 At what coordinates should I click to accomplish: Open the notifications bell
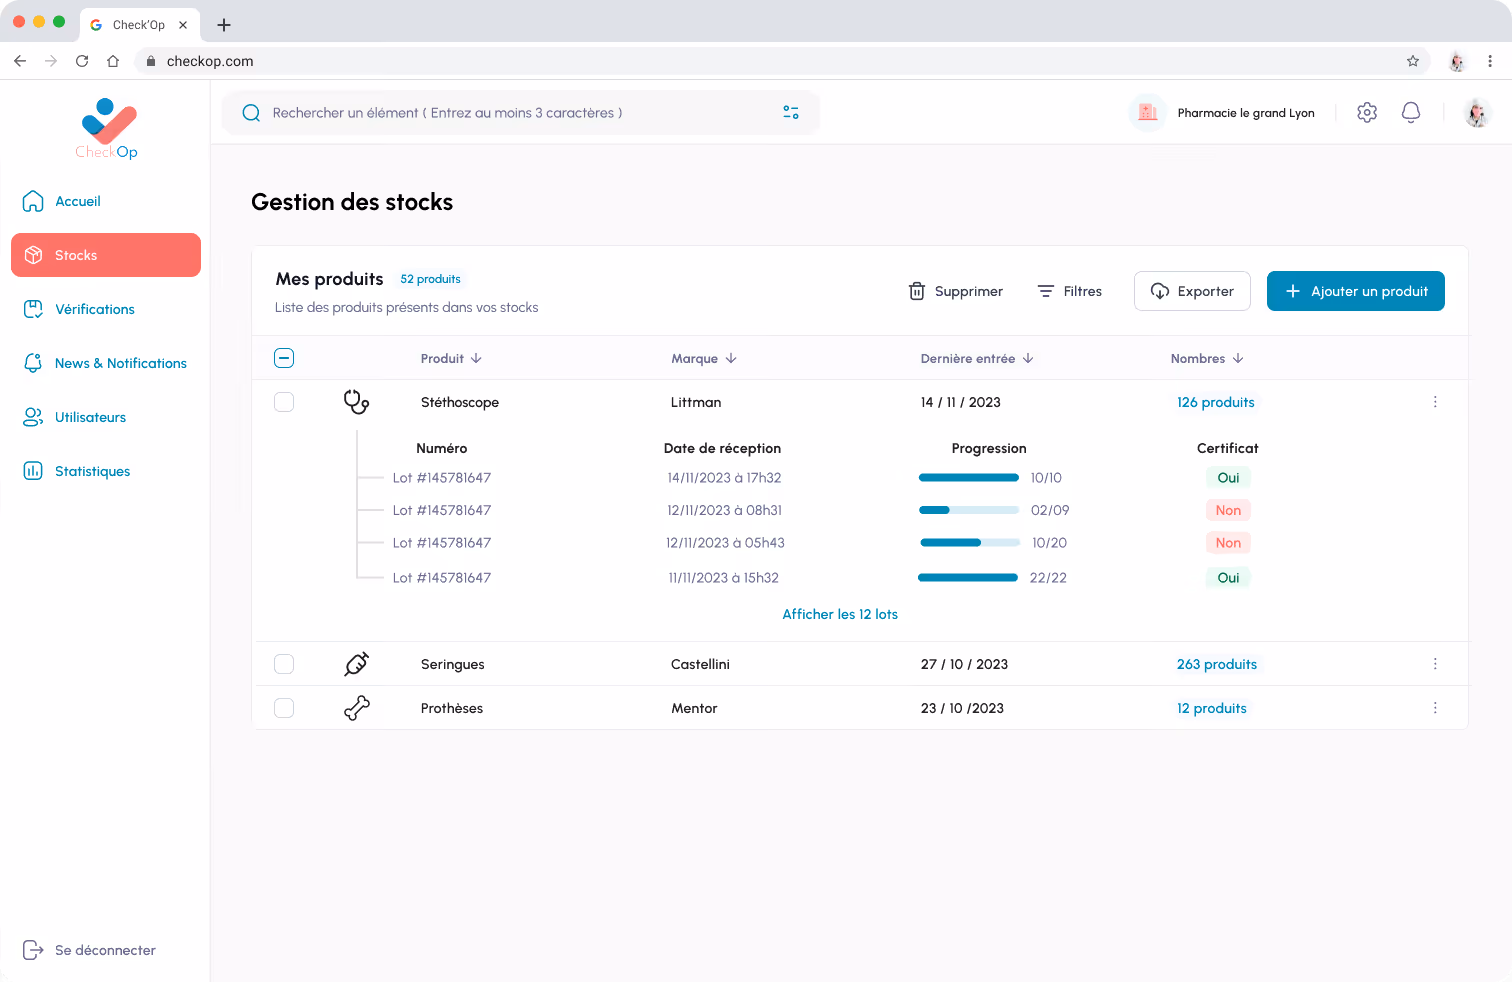[x=1411, y=112]
